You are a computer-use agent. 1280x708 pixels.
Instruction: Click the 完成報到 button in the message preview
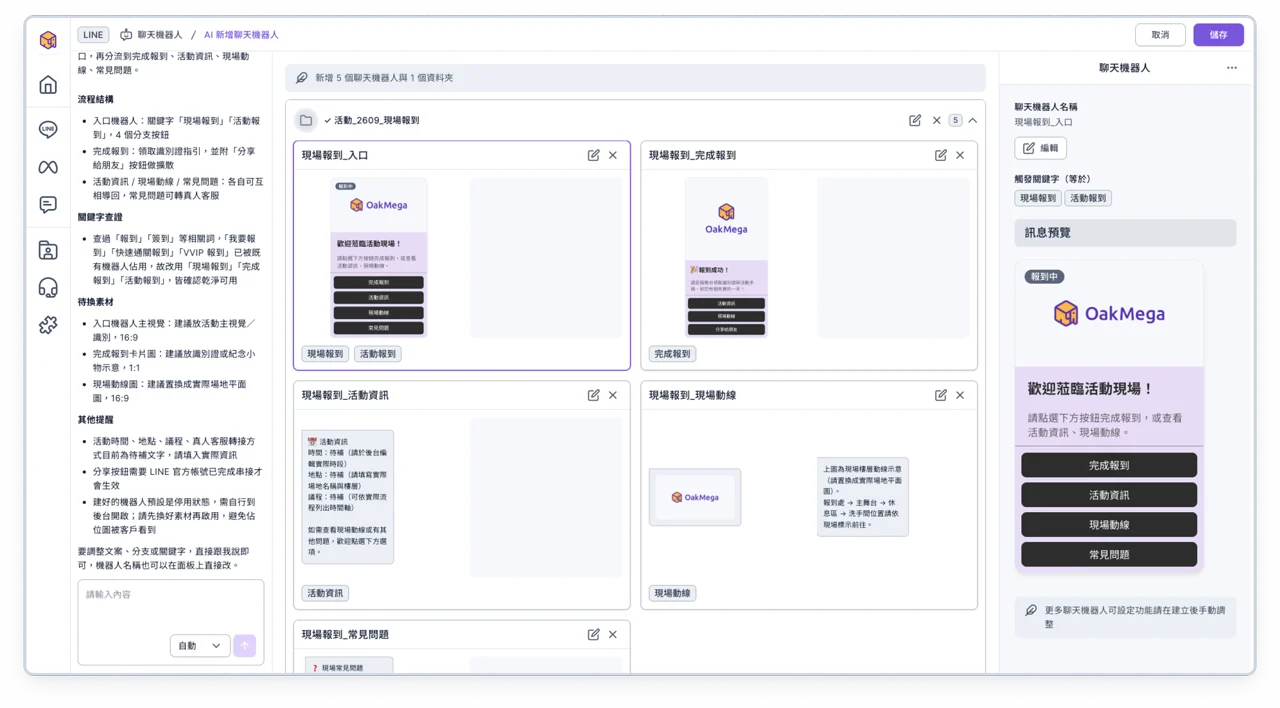click(x=1109, y=465)
